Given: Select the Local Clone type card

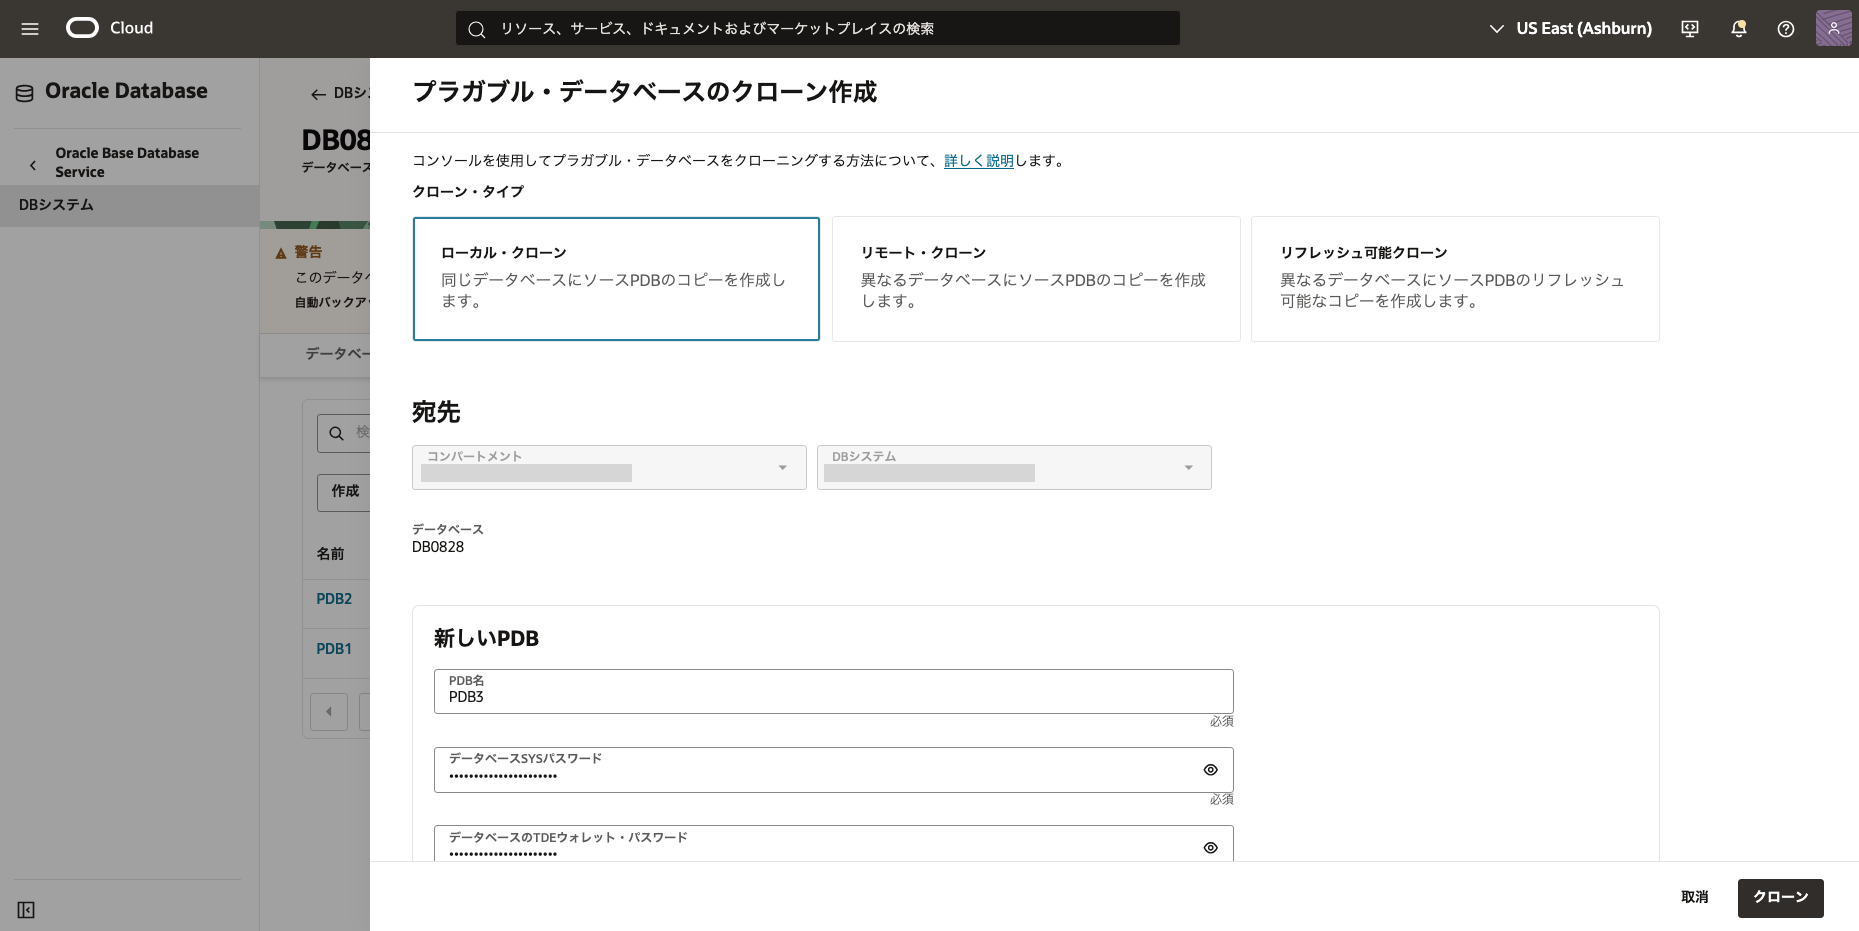Looking at the screenshot, I should (x=616, y=279).
